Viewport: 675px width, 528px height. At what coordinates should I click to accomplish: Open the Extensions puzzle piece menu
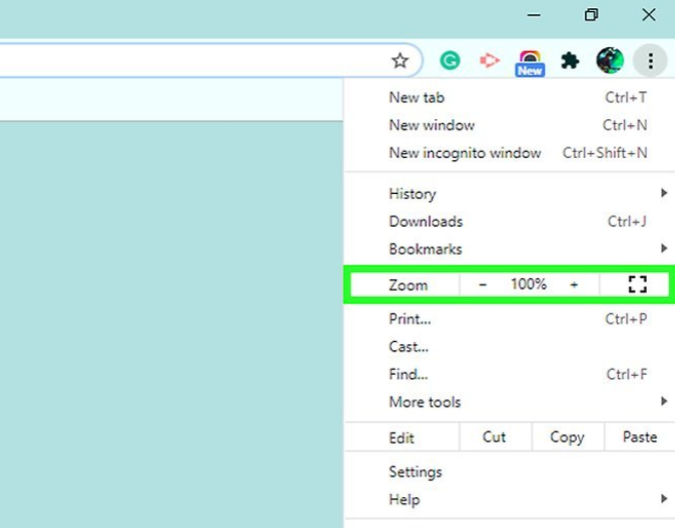(x=570, y=61)
